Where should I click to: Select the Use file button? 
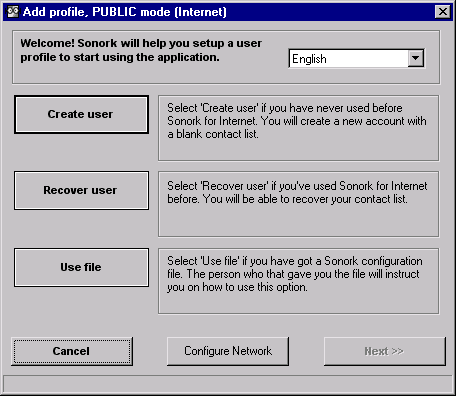(x=81, y=267)
